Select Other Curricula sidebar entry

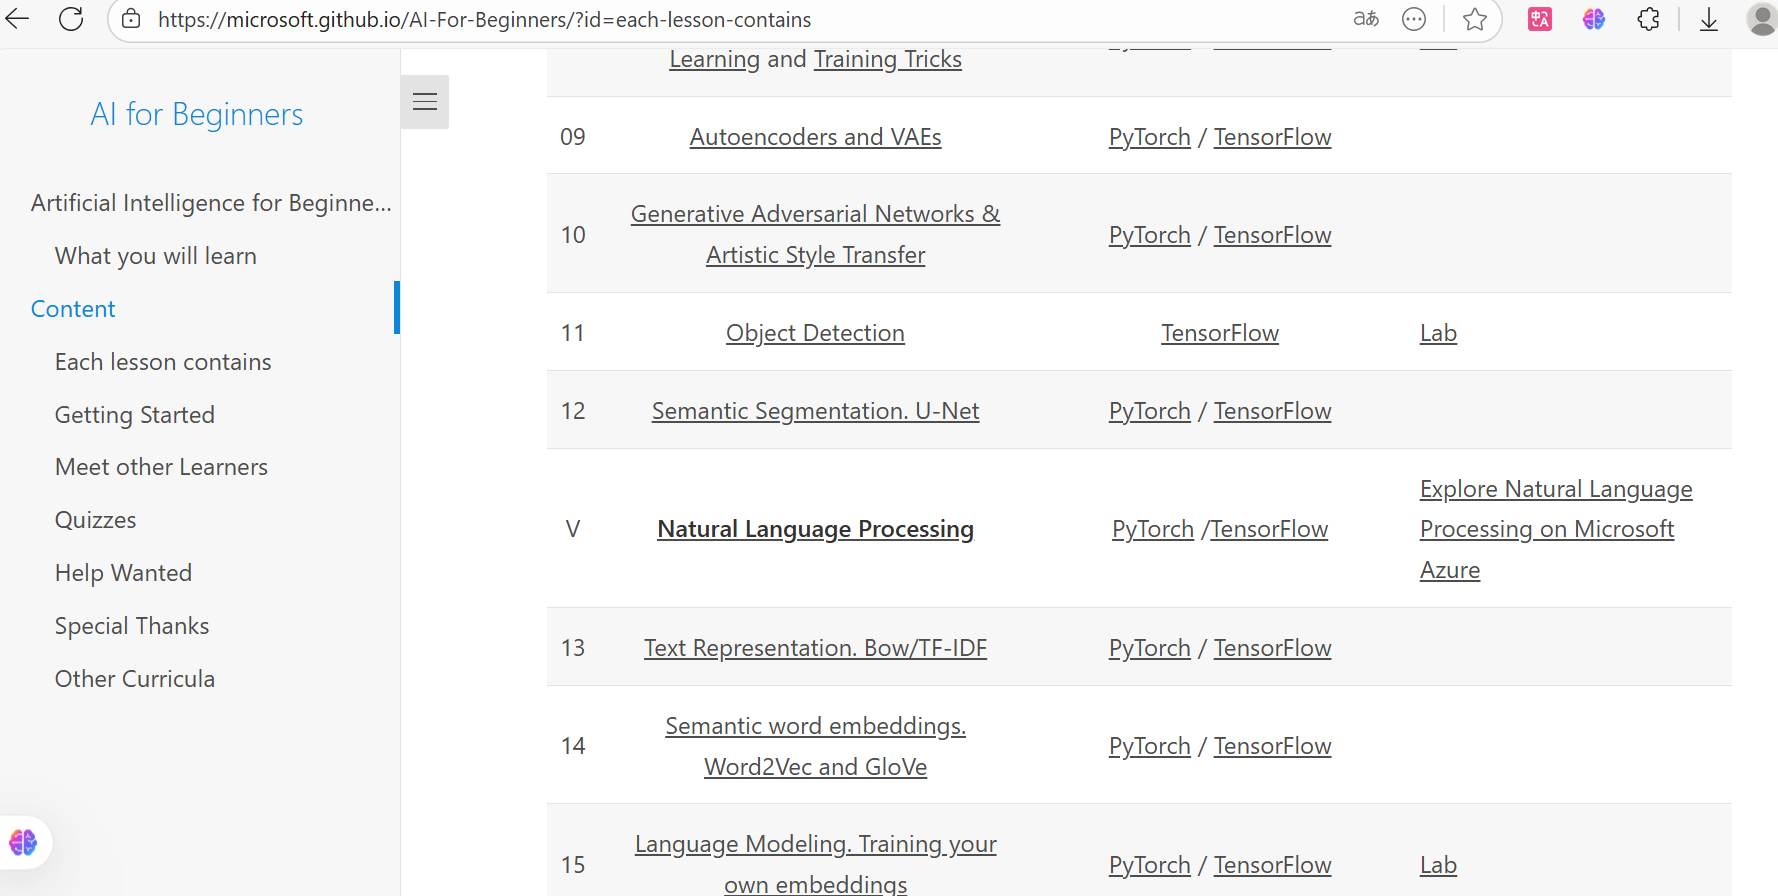(135, 679)
